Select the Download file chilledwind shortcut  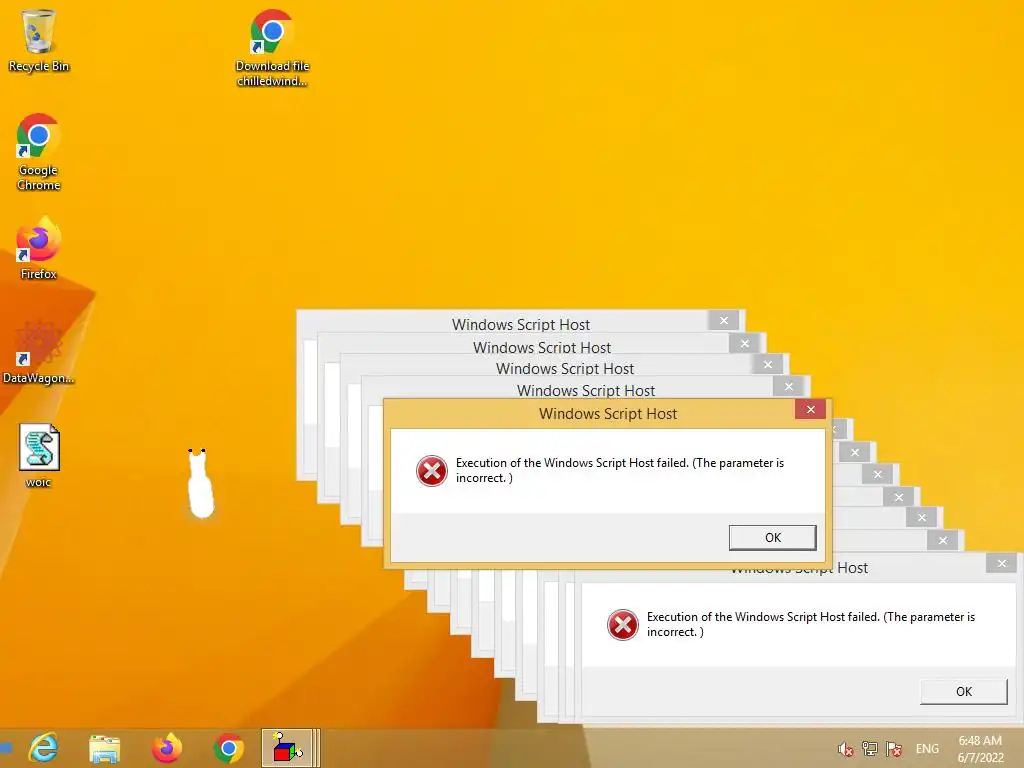(x=272, y=47)
